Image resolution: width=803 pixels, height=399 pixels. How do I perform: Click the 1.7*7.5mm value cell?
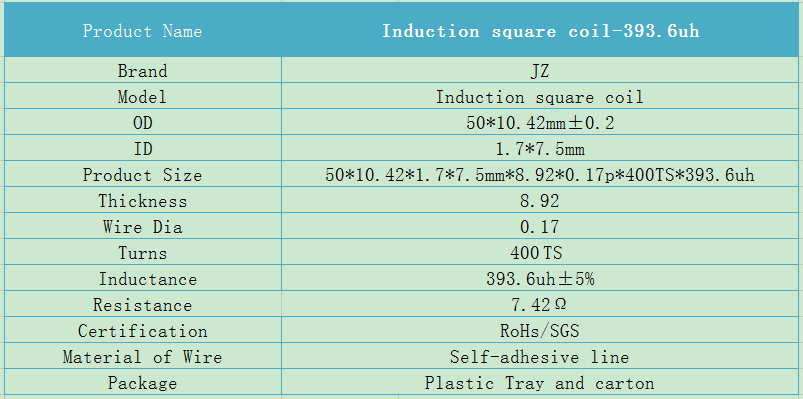click(x=542, y=148)
